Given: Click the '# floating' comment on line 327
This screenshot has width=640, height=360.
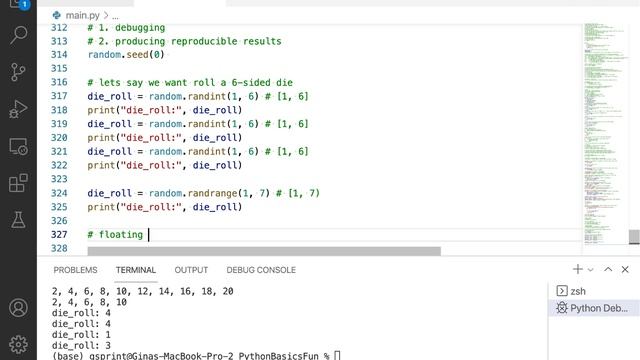Looking at the screenshot, I should click(x=115, y=235).
